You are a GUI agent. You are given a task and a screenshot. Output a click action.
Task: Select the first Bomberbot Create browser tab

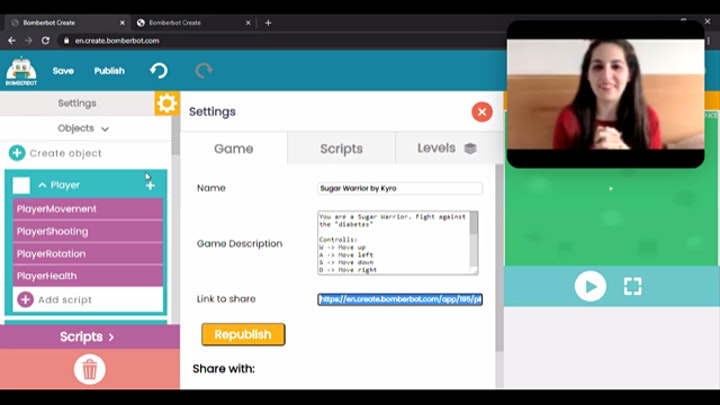(68, 22)
